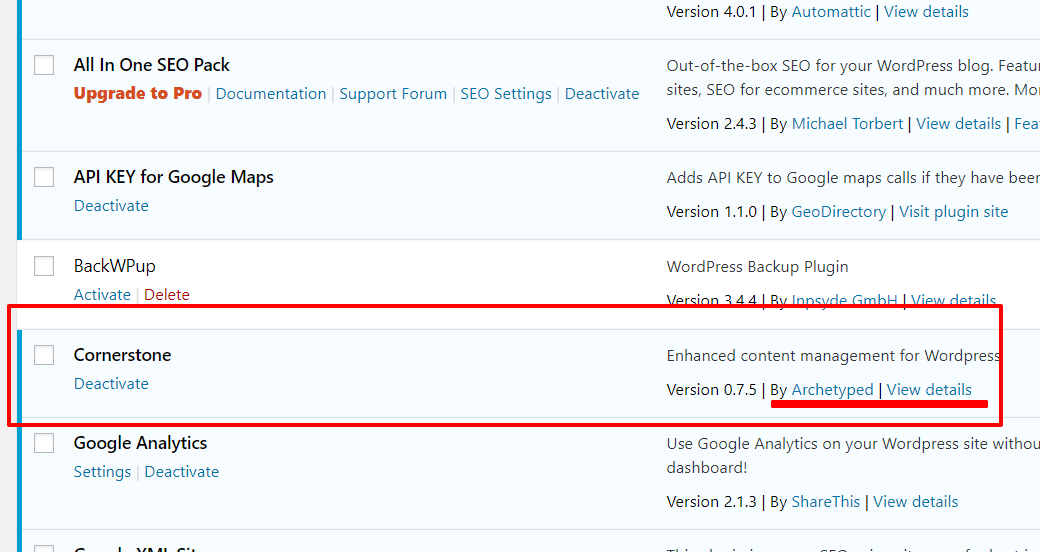
Task: Click 'Version 2.1.3' text
Action: tap(712, 502)
